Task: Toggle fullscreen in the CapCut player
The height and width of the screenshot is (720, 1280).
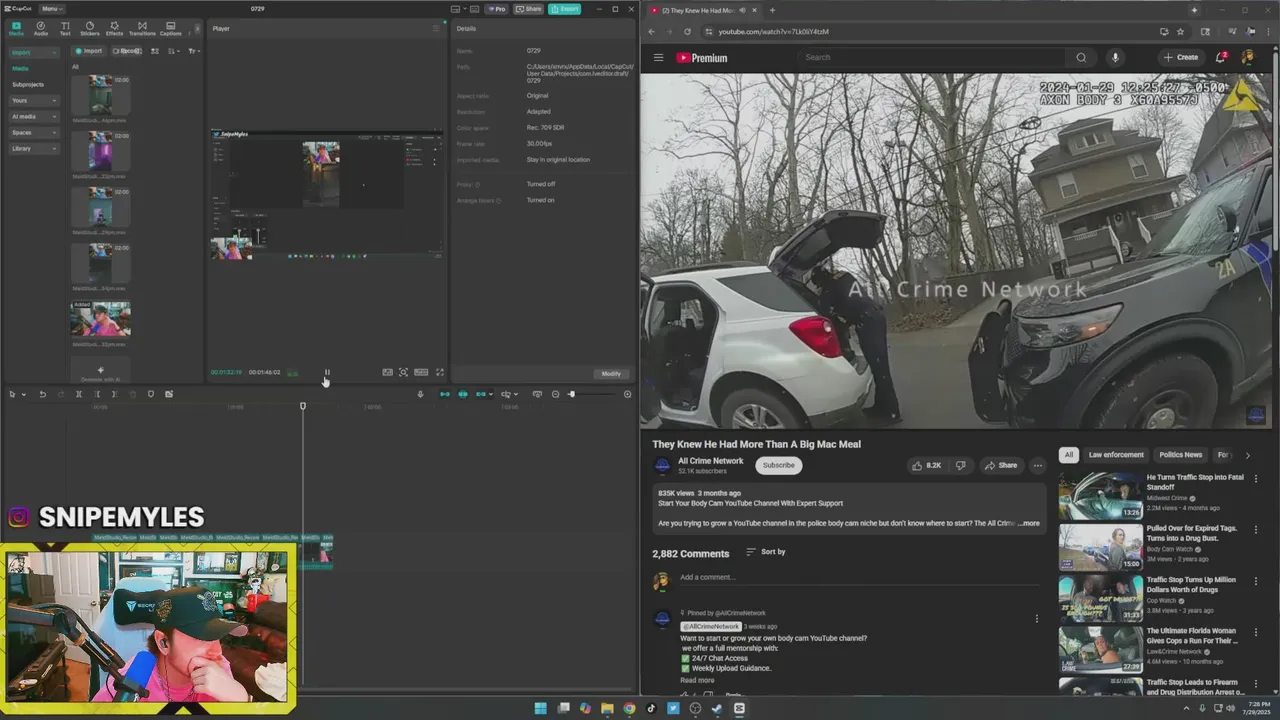Action: 439,372
